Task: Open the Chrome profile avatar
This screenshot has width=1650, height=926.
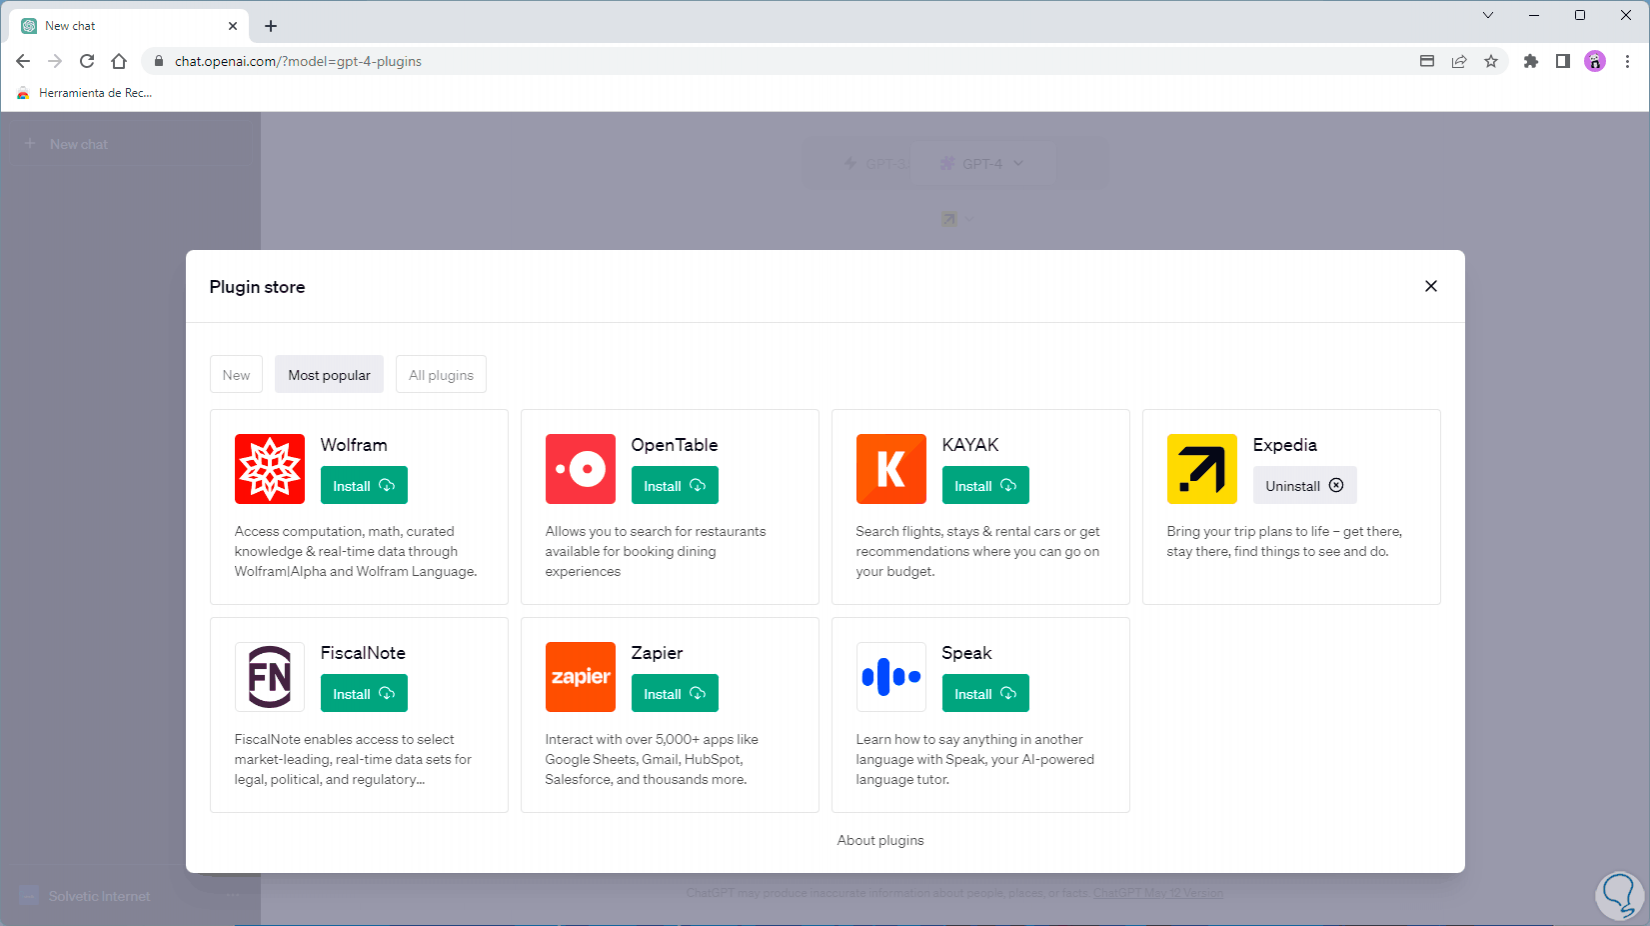Action: (x=1595, y=61)
